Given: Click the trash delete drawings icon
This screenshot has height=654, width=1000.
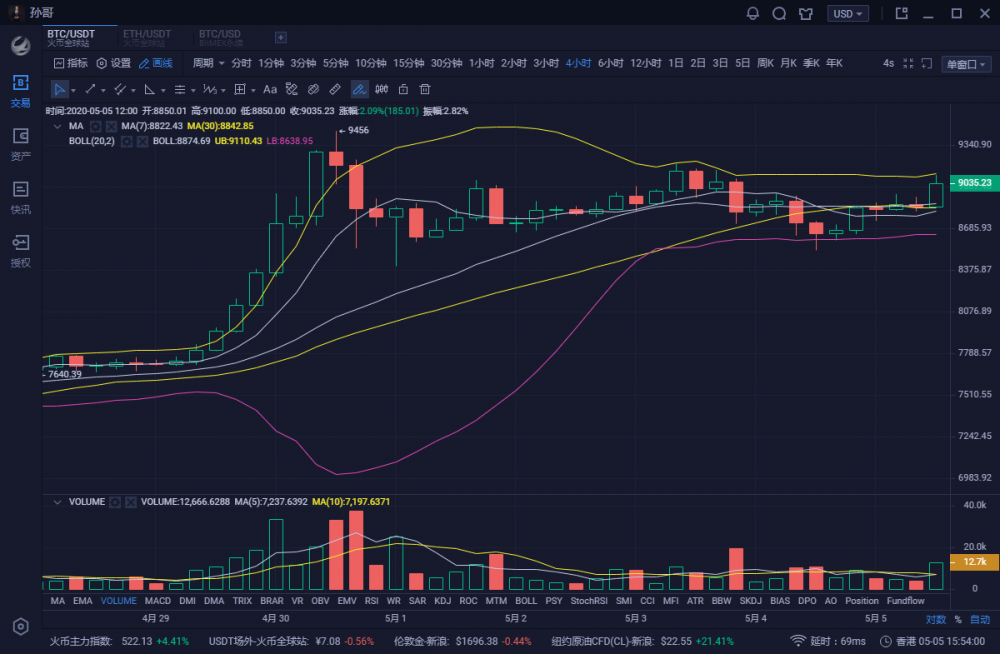Looking at the screenshot, I should pyautogui.click(x=425, y=89).
